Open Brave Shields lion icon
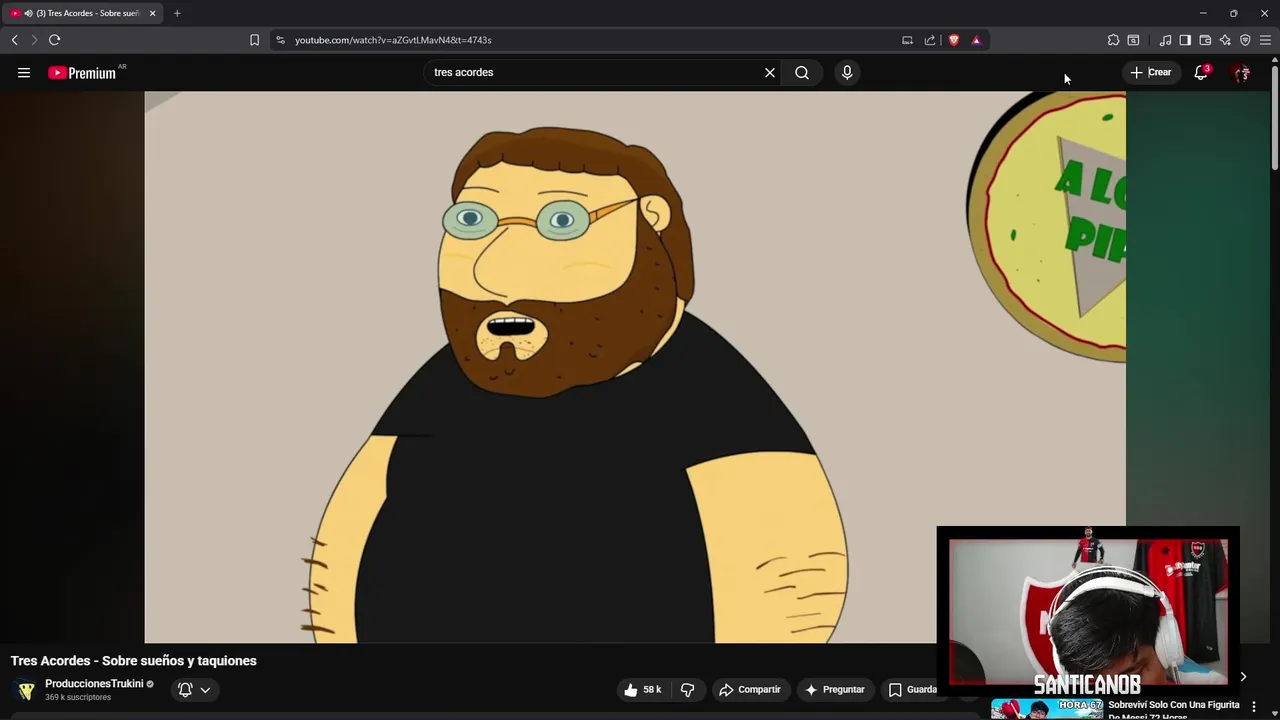This screenshot has height=720, width=1280. click(954, 40)
